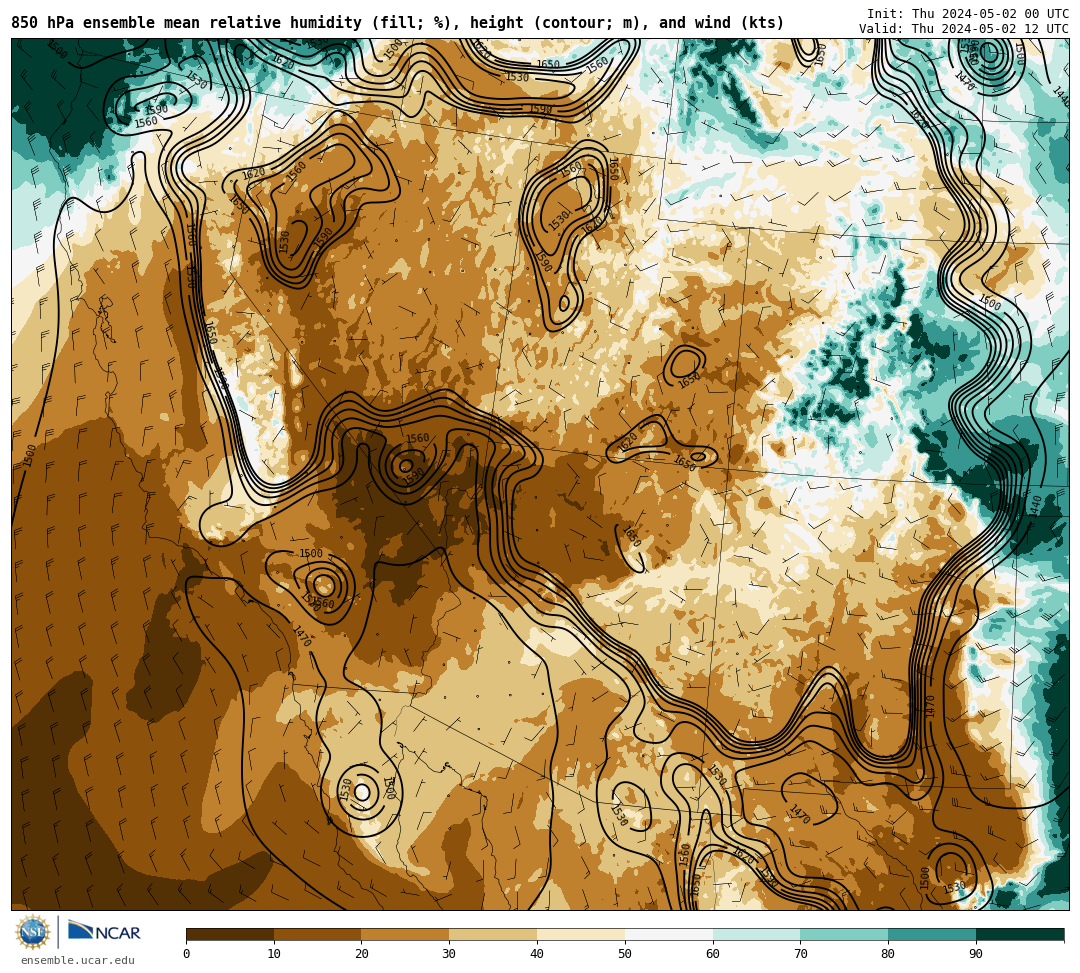1080x973 pixels.
Task: Click the 90-100% dark green colorbar segment
Action: click(1020, 934)
